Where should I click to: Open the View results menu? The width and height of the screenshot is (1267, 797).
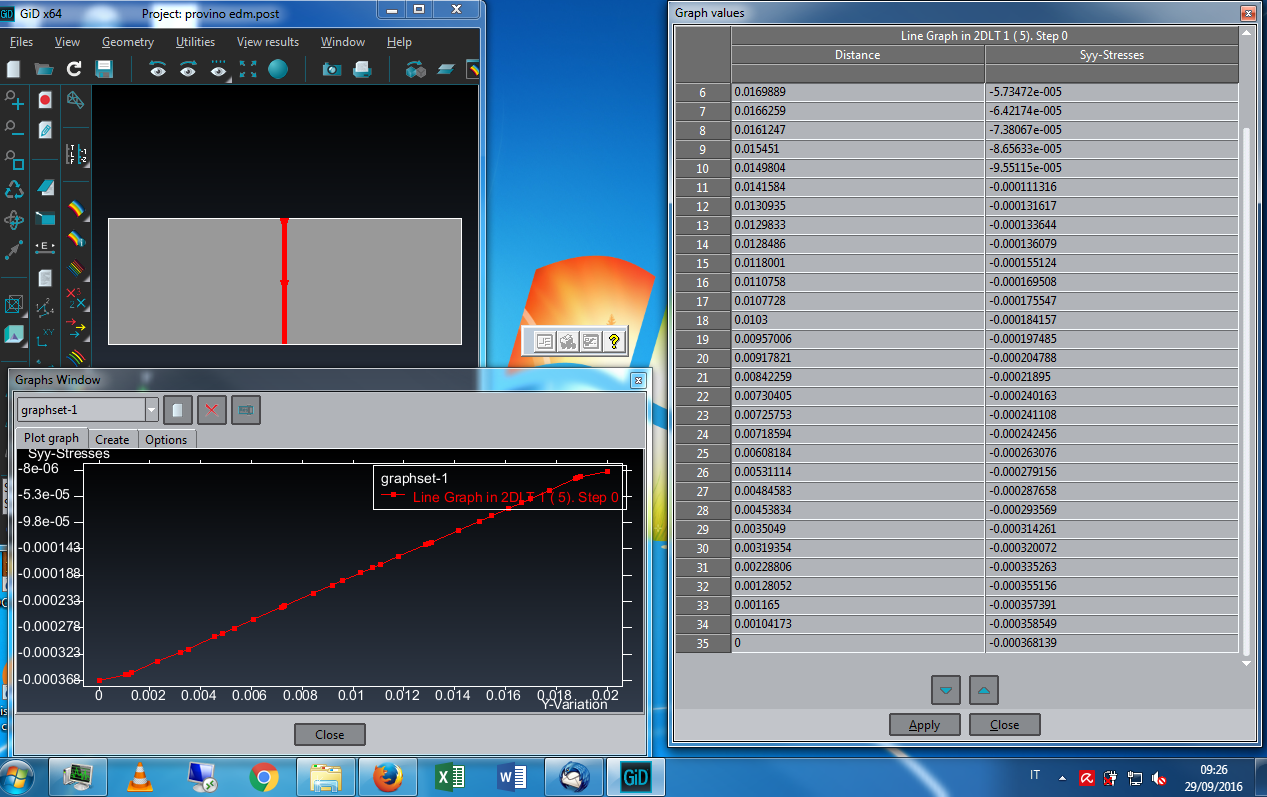click(267, 42)
